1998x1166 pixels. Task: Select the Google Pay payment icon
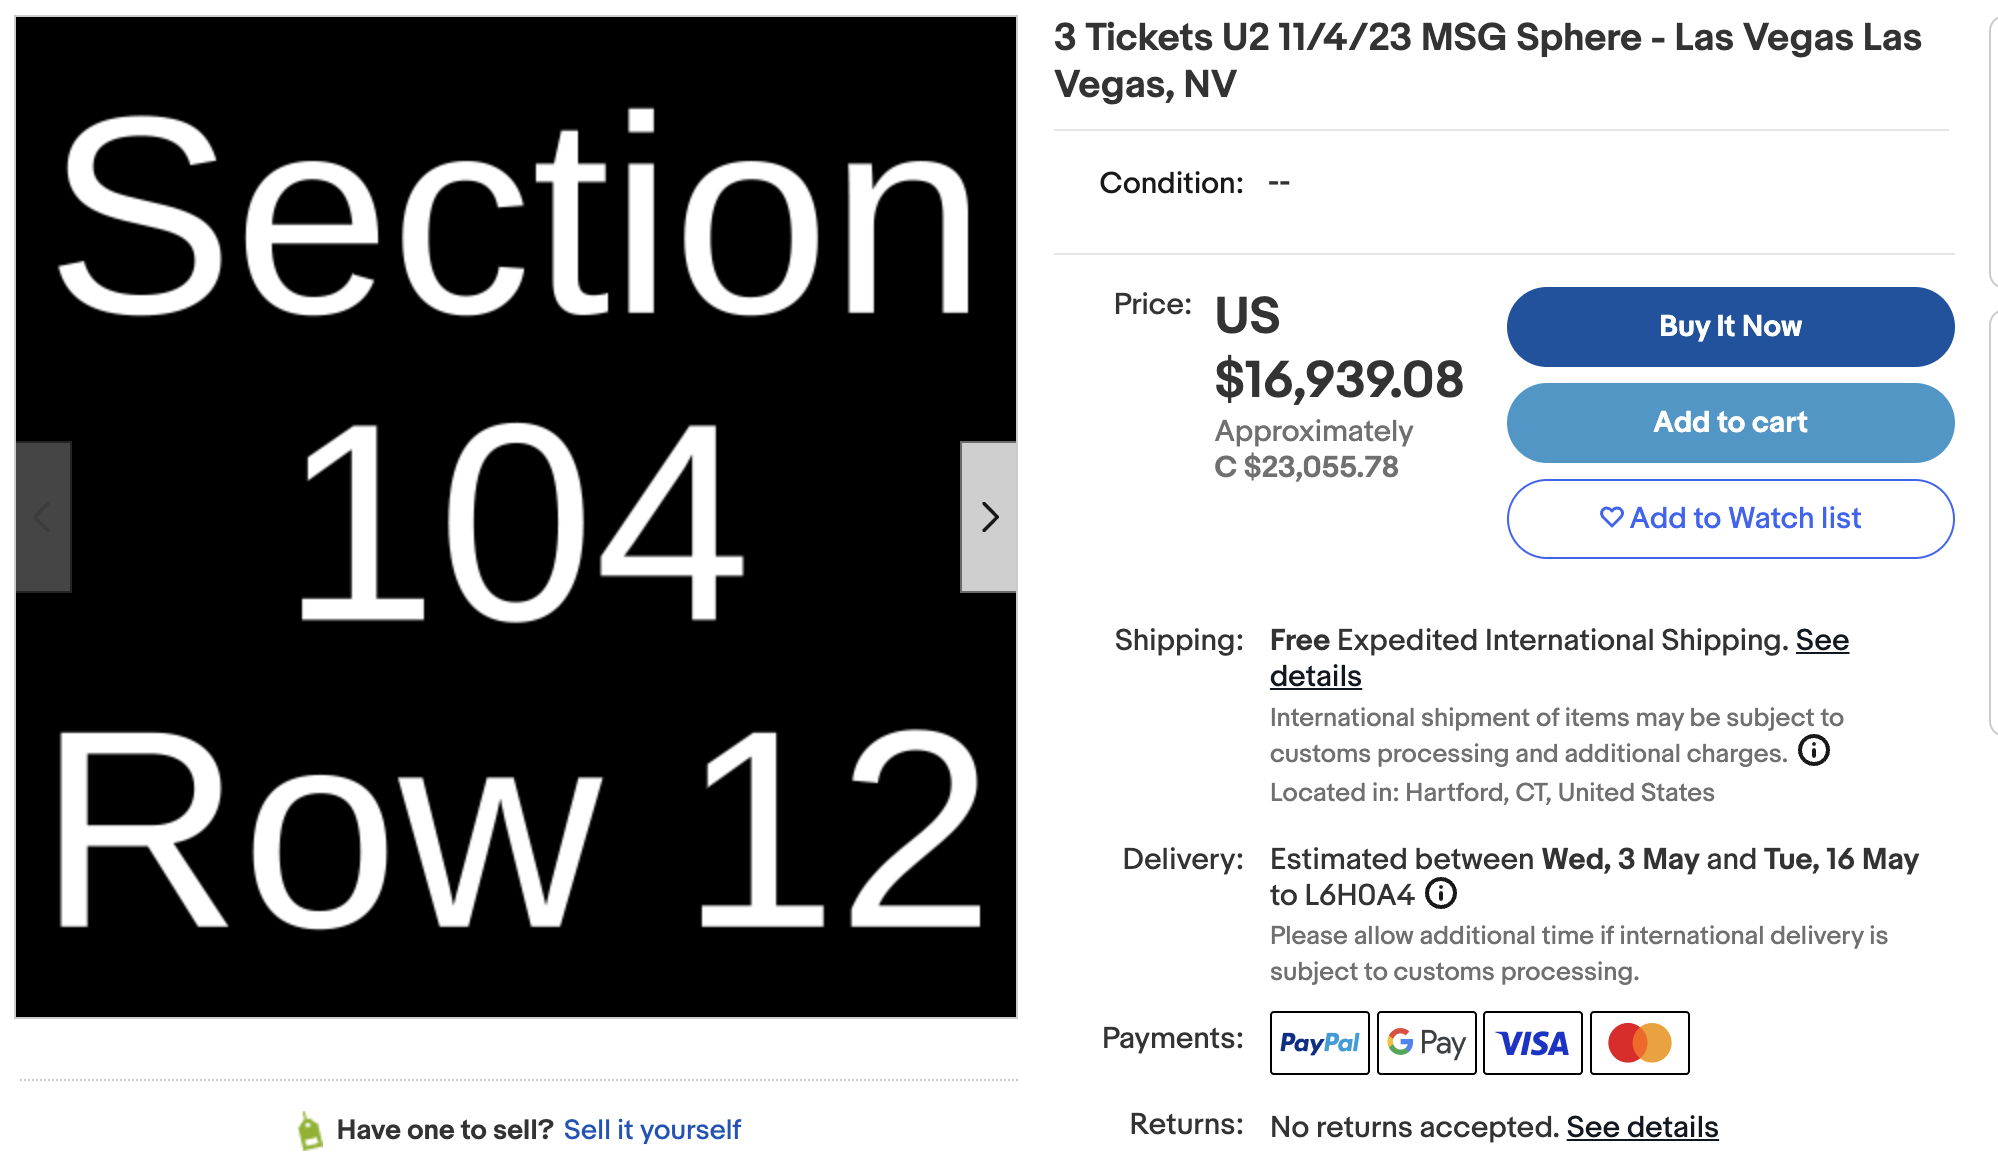pos(1426,1043)
